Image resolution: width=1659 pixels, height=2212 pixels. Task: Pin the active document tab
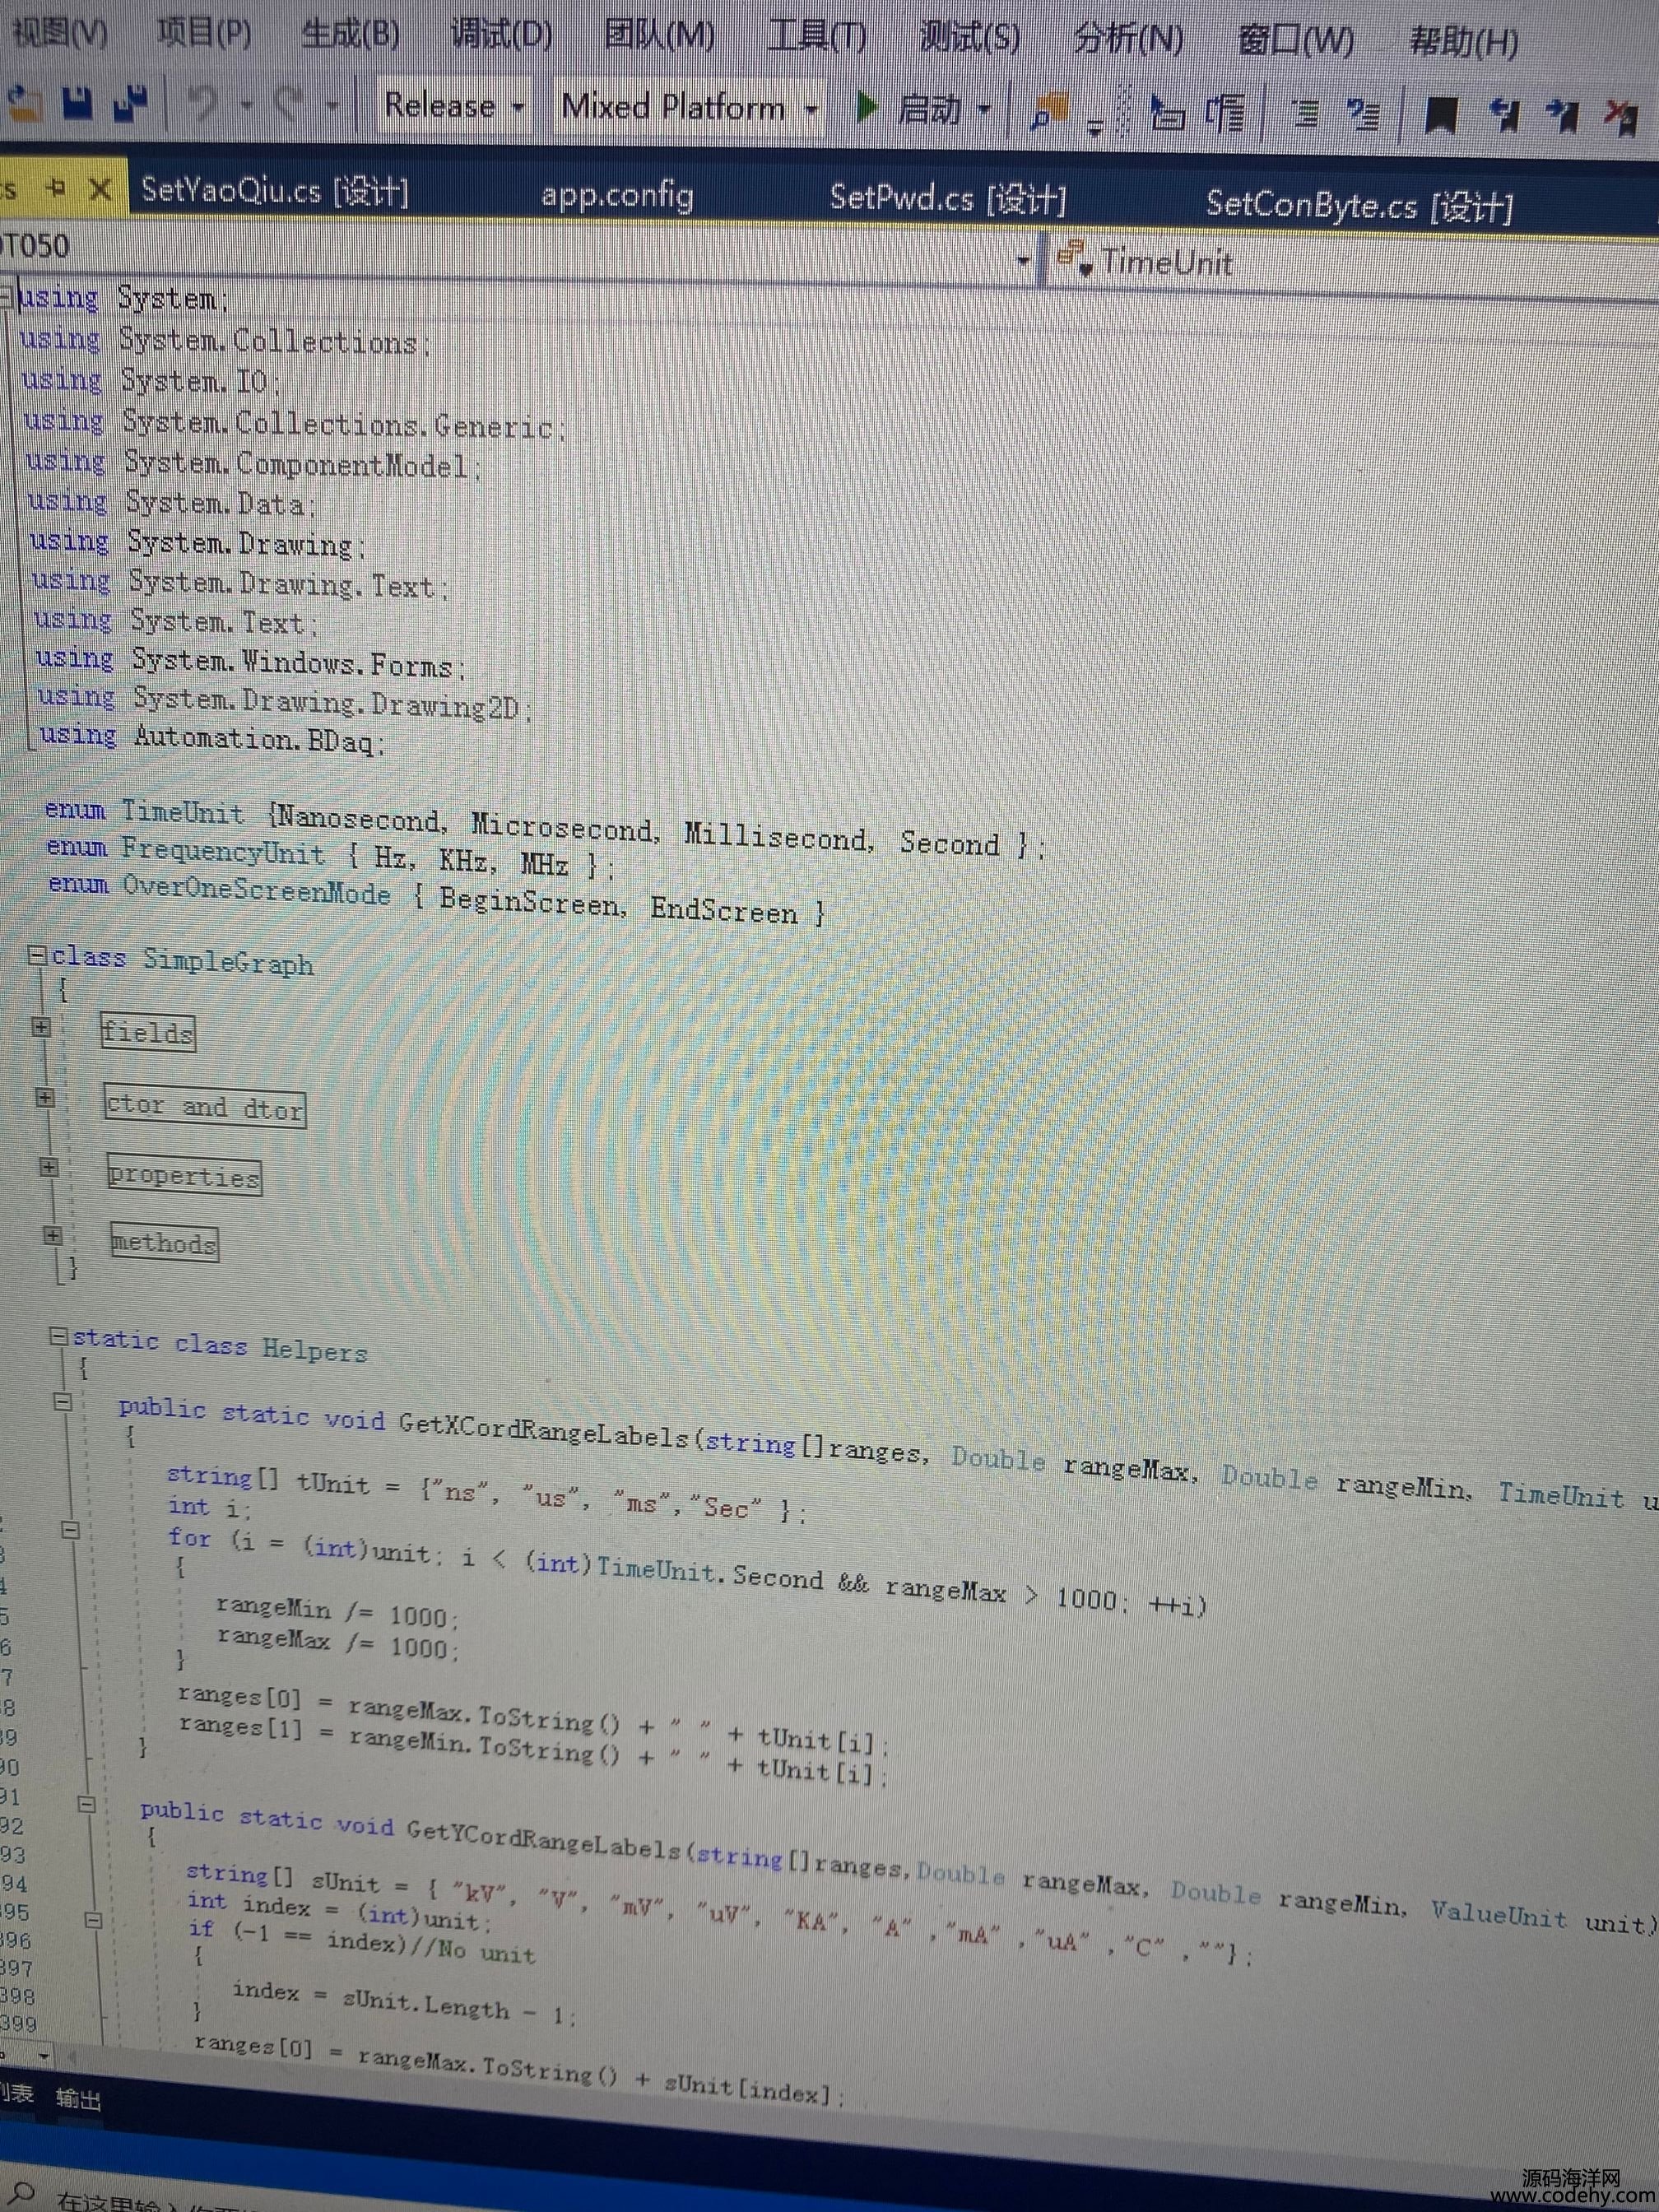pos(56,187)
